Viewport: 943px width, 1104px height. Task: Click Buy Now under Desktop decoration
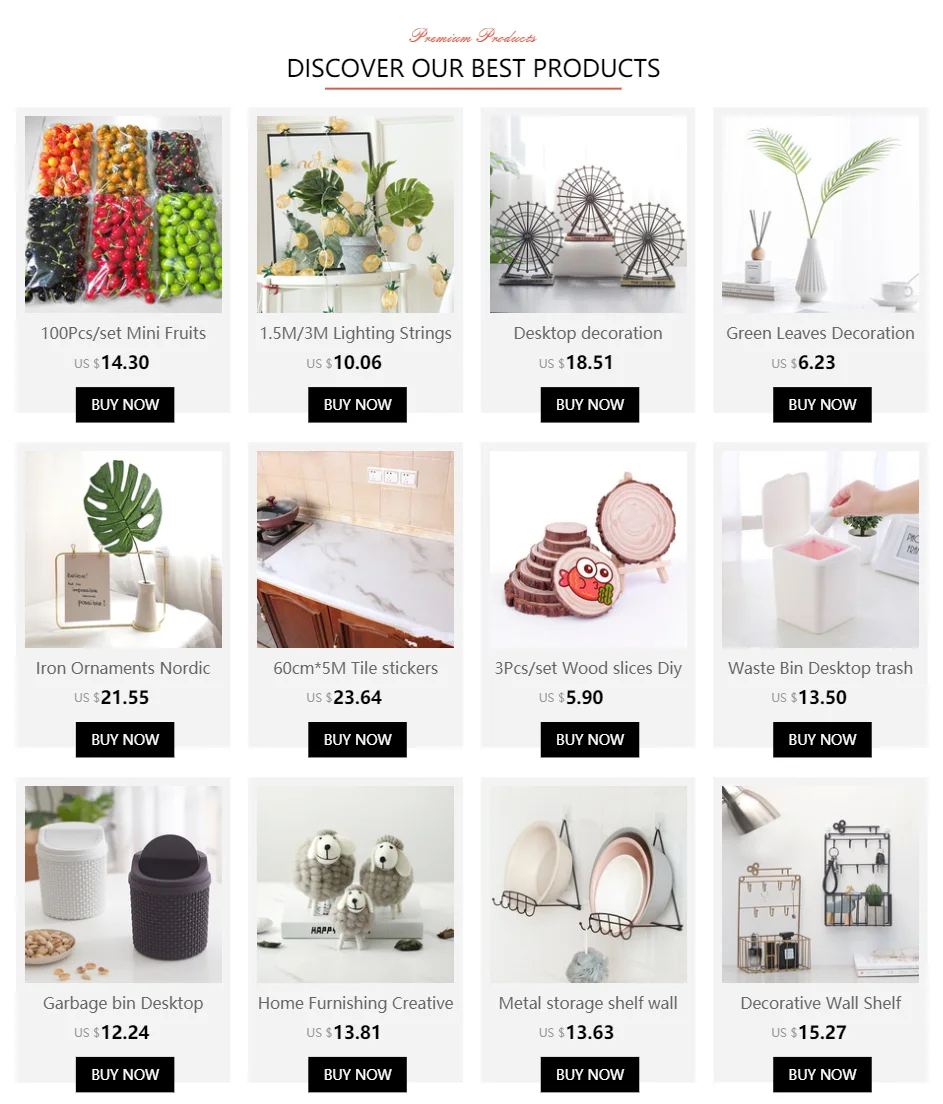[589, 405]
